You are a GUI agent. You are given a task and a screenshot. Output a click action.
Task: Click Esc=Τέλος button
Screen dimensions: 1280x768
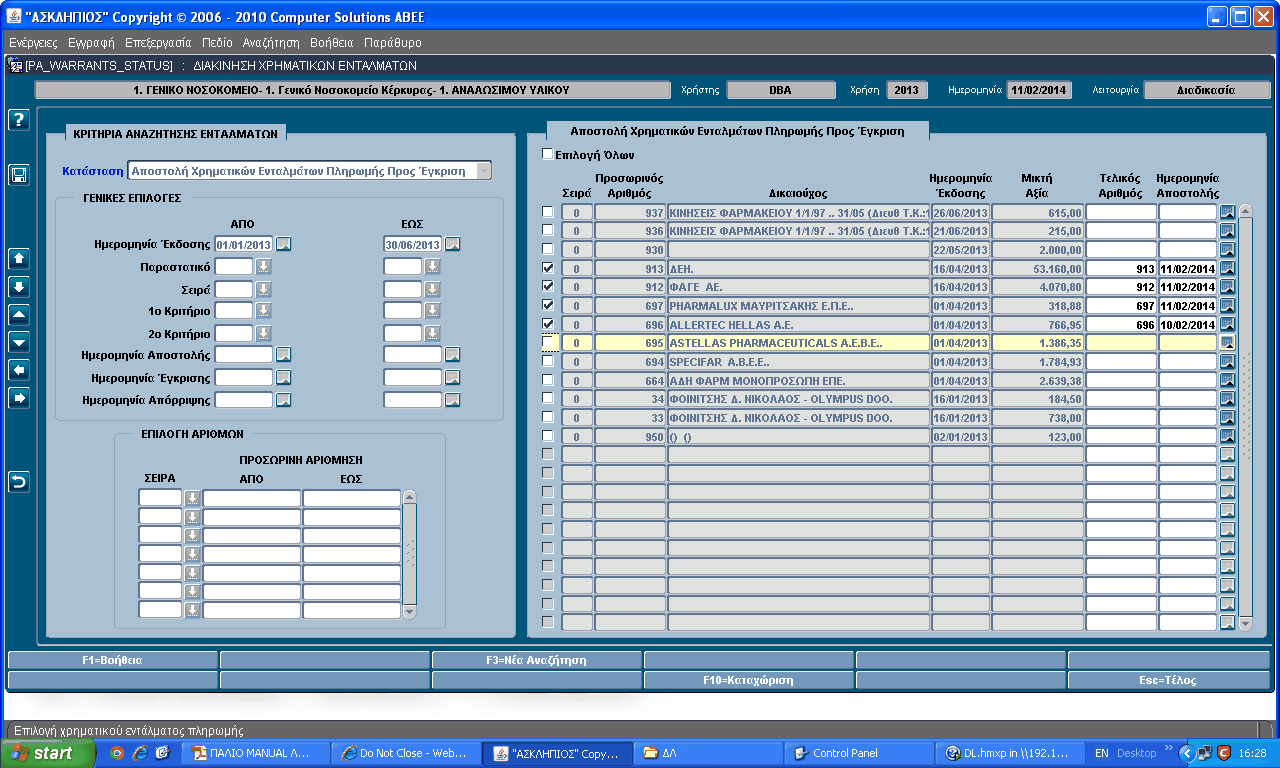click(x=1168, y=680)
